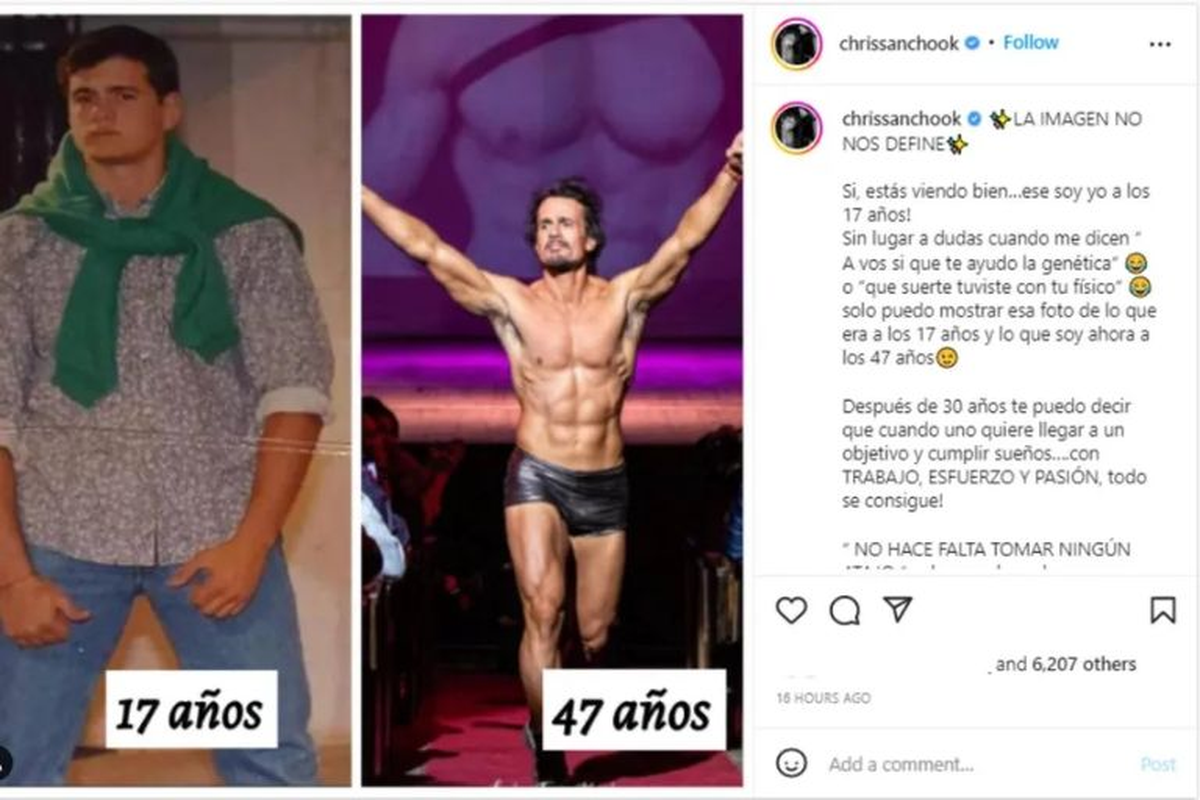Image resolution: width=1200 pixels, height=800 pixels.
Task: Open the three-dot more options menu
Action: [1160, 44]
